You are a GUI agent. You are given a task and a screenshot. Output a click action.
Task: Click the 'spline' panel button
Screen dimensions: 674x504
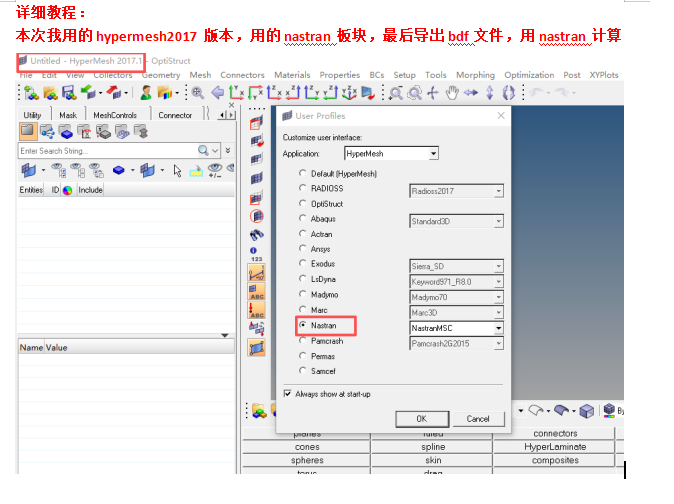point(432,447)
